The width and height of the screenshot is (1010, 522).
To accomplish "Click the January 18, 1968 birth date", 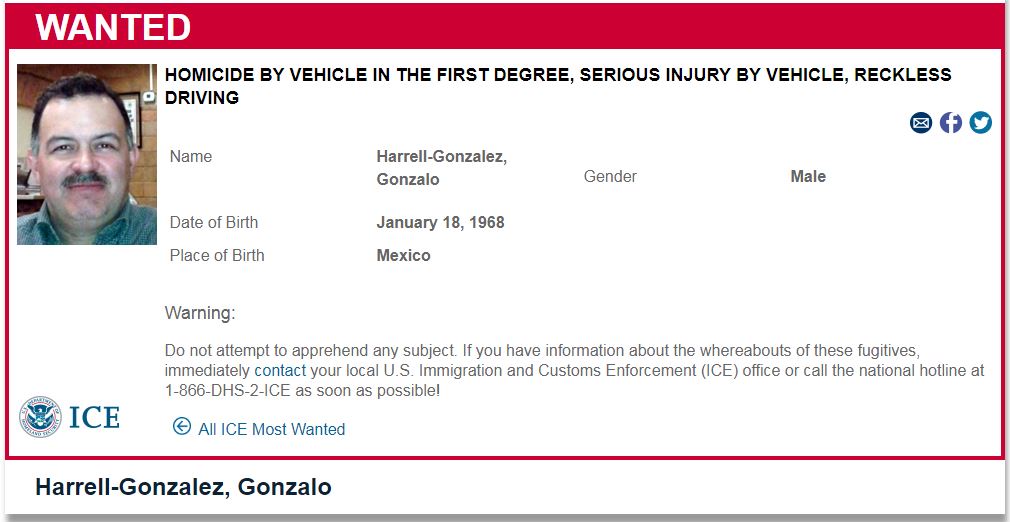I will [x=440, y=222].
